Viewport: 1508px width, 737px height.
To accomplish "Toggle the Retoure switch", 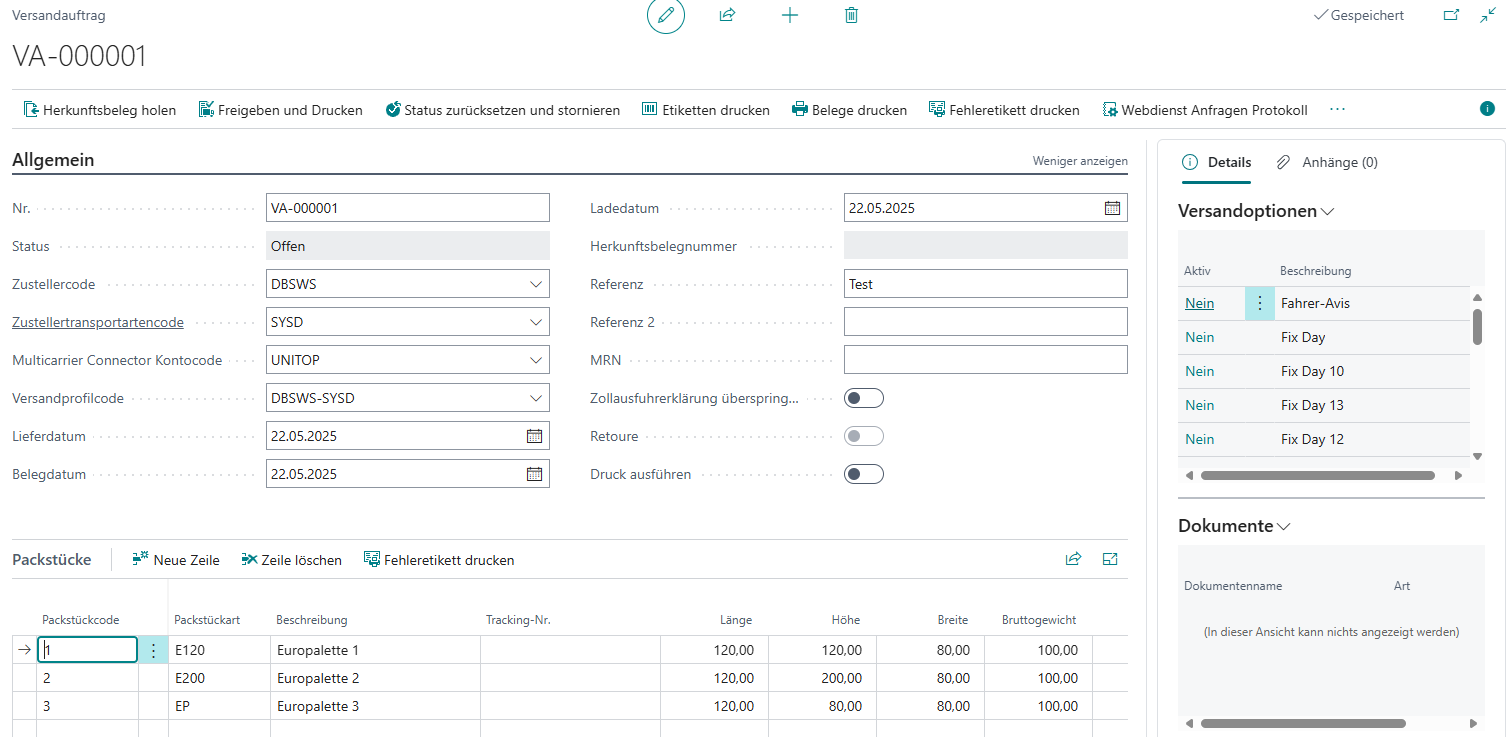I will pos(863,436).
